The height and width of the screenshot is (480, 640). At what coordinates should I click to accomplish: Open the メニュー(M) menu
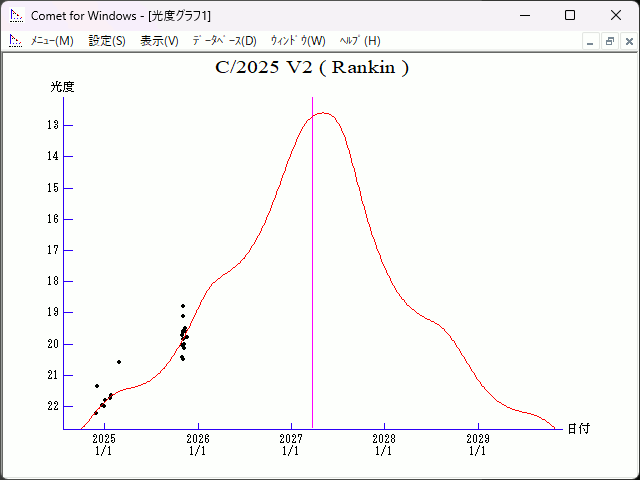click(x=51, y=41)
